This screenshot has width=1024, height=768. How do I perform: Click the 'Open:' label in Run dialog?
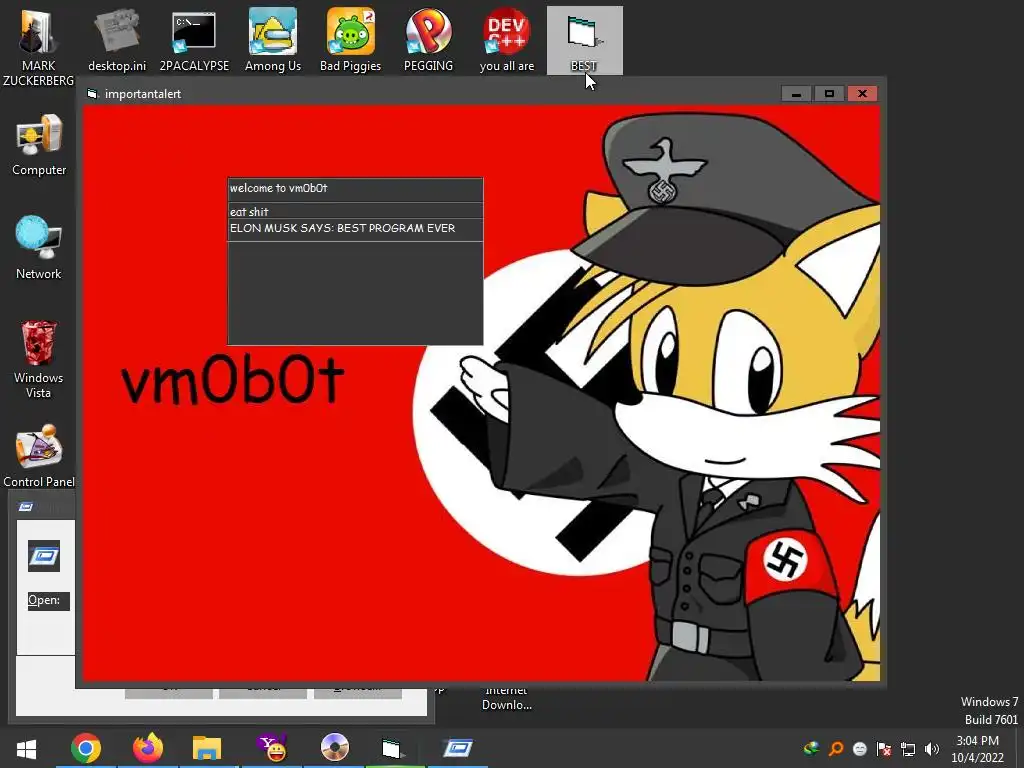coord(44,600)
